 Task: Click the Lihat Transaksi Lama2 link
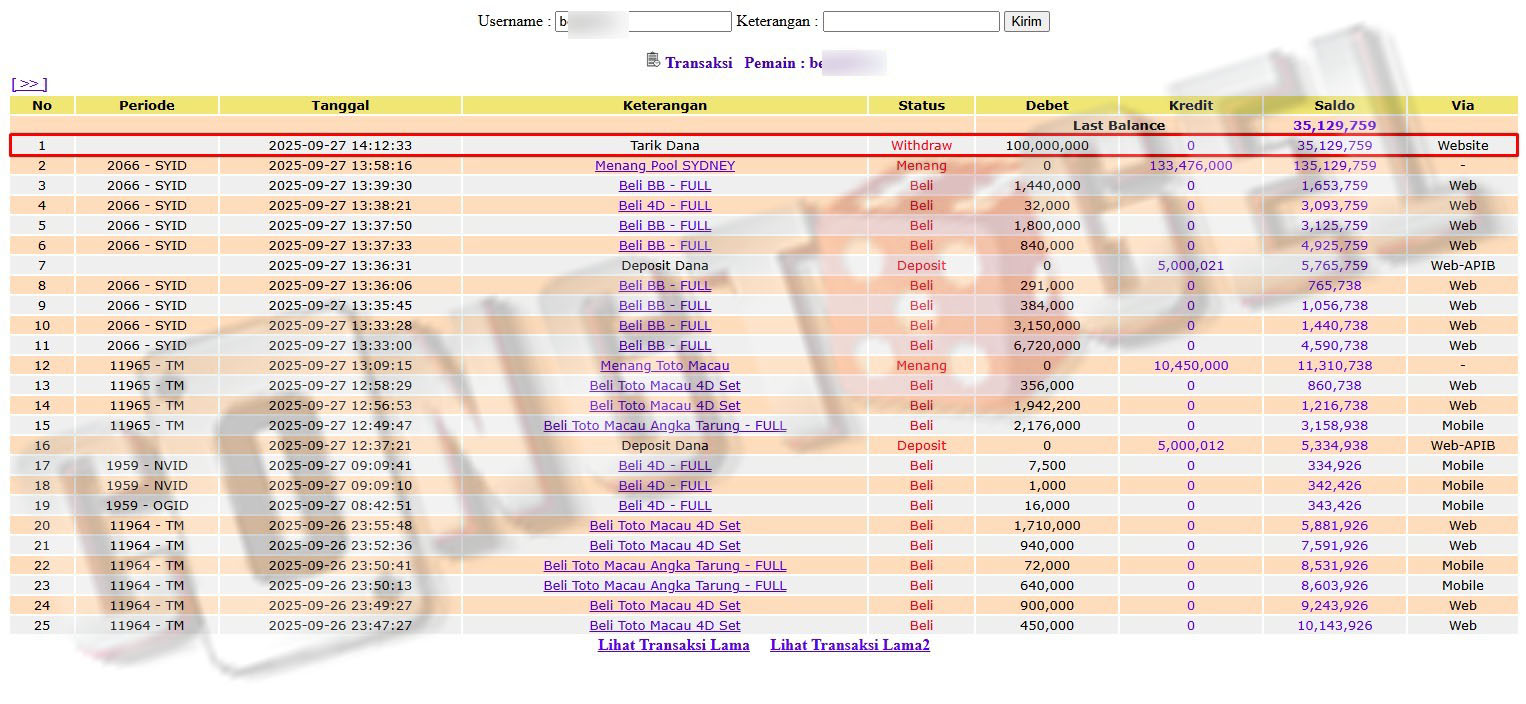coord(849,645)
